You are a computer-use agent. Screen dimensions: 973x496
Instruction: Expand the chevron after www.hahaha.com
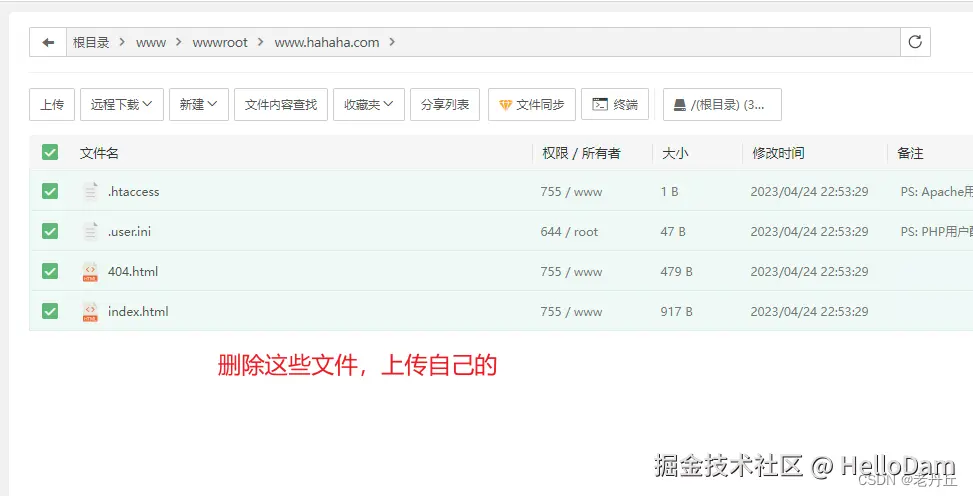(392, 42)
